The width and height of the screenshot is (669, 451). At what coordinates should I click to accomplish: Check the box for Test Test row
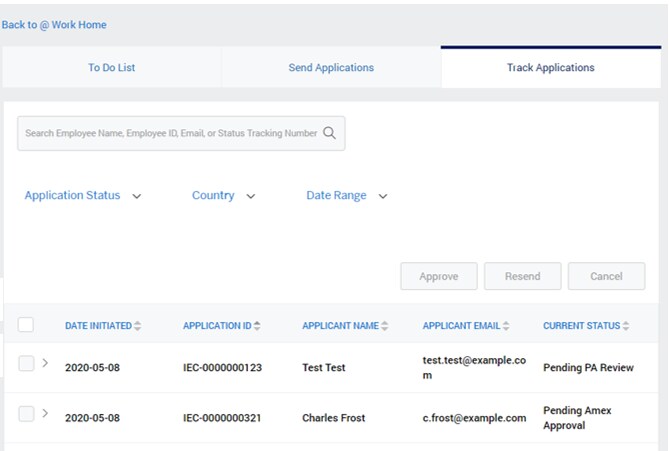click(x=26, y=364)
